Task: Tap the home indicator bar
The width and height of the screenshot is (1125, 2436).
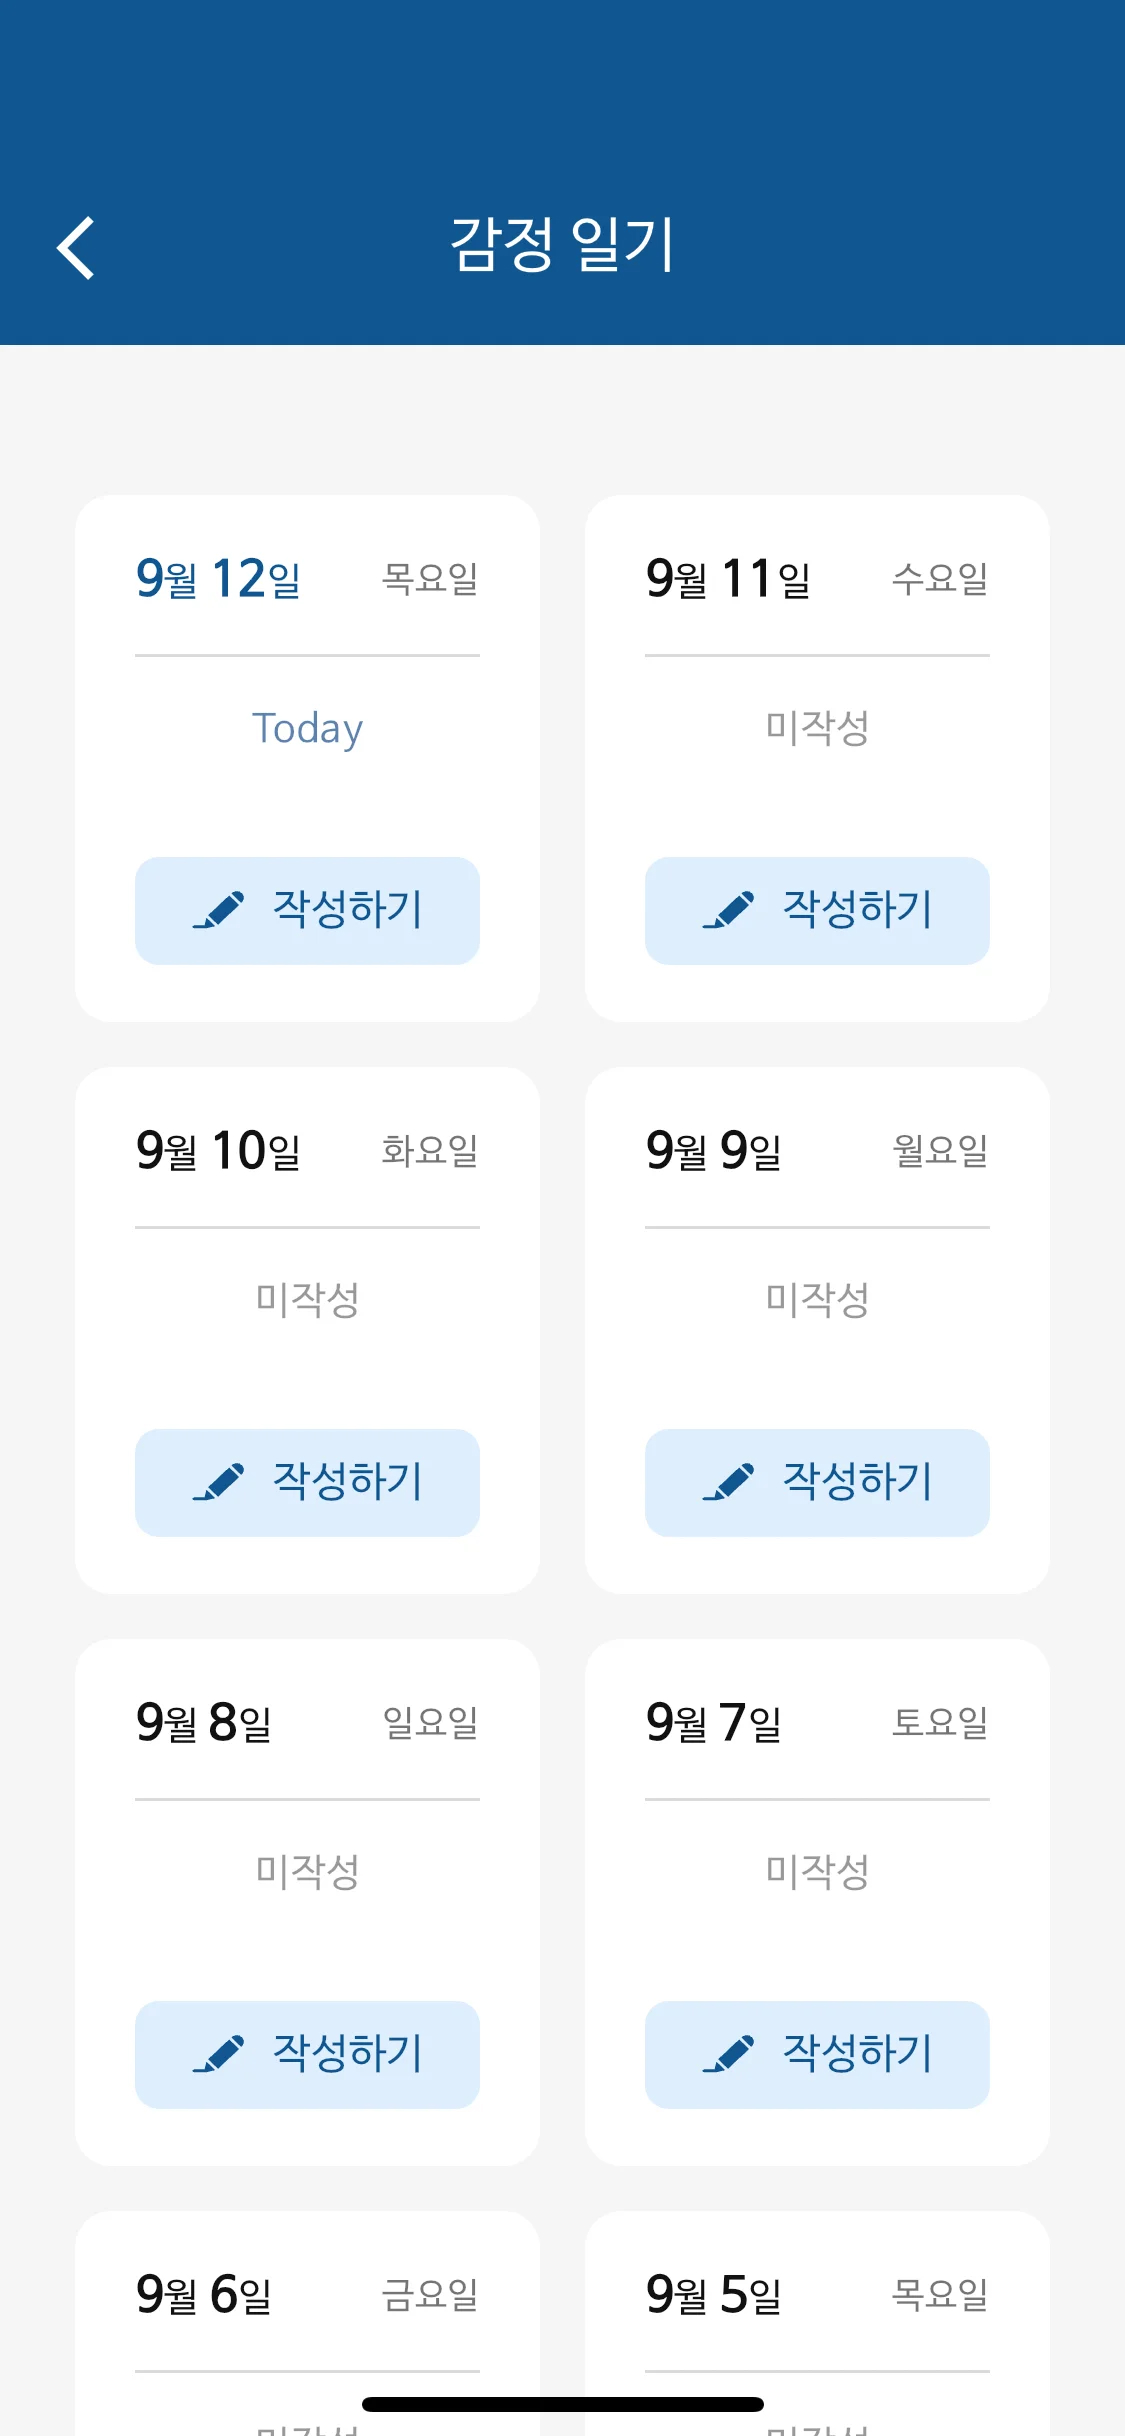Action: click(x=563, y=2404)
